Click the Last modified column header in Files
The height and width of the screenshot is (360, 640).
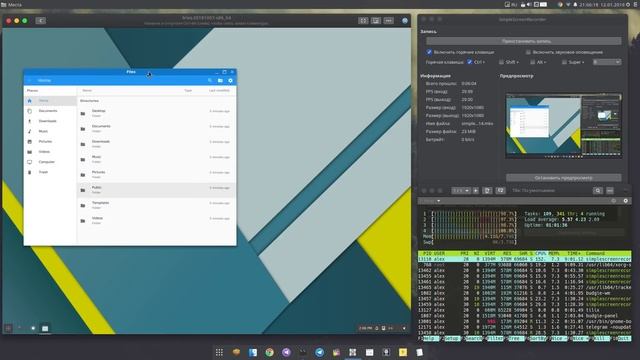click(219, 90)
